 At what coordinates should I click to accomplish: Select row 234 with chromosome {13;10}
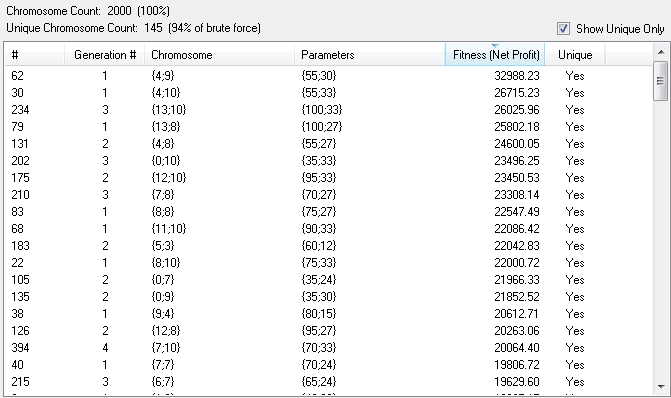tap(329, 110)
